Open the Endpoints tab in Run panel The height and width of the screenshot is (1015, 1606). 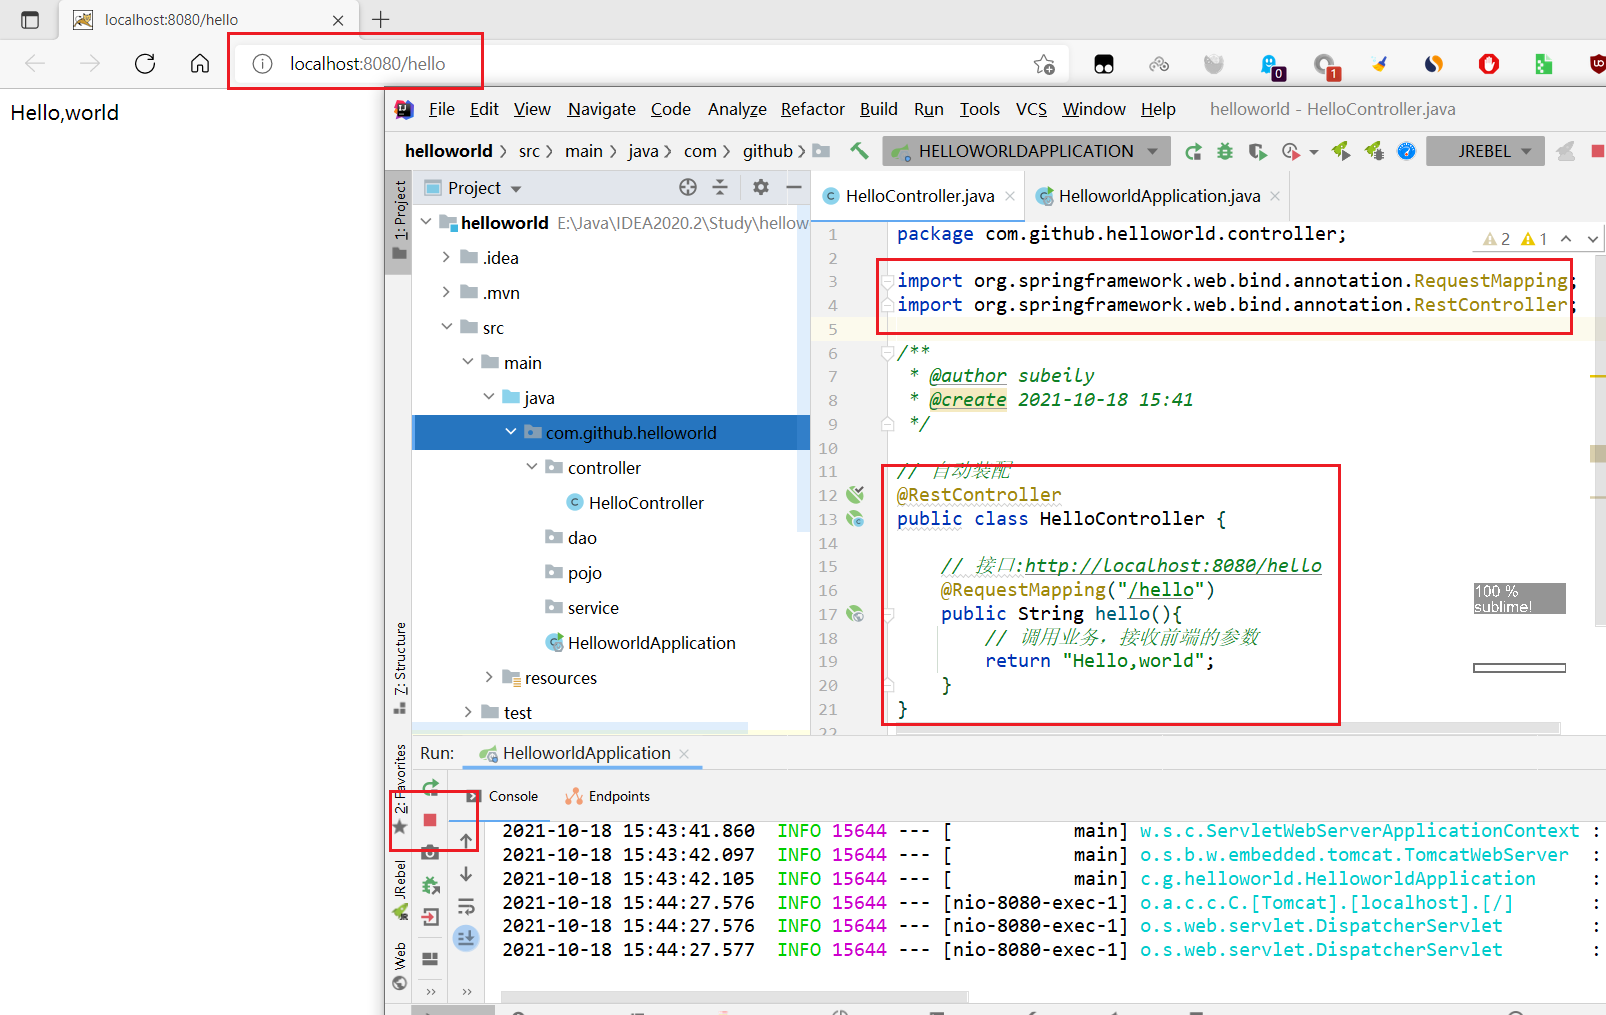[x=608, y=796]
